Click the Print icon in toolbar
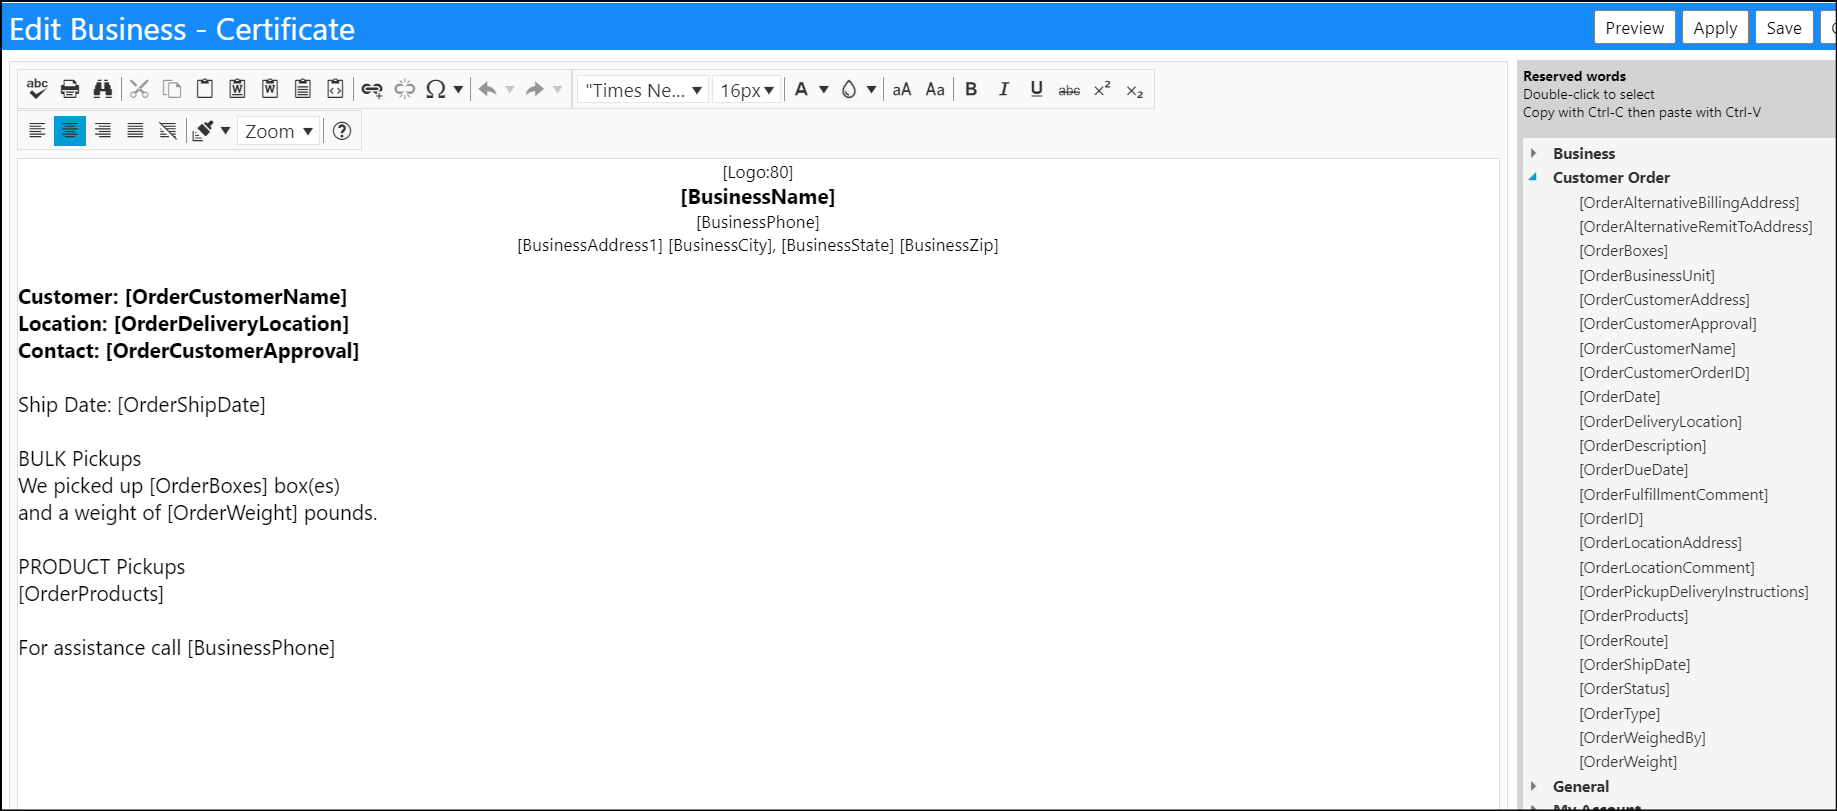Screen dimensions: 1837x811 (x=70, y=89)
